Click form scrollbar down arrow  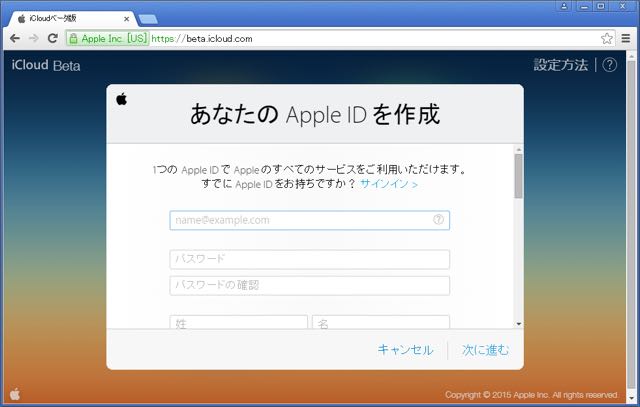coord(519,324)
